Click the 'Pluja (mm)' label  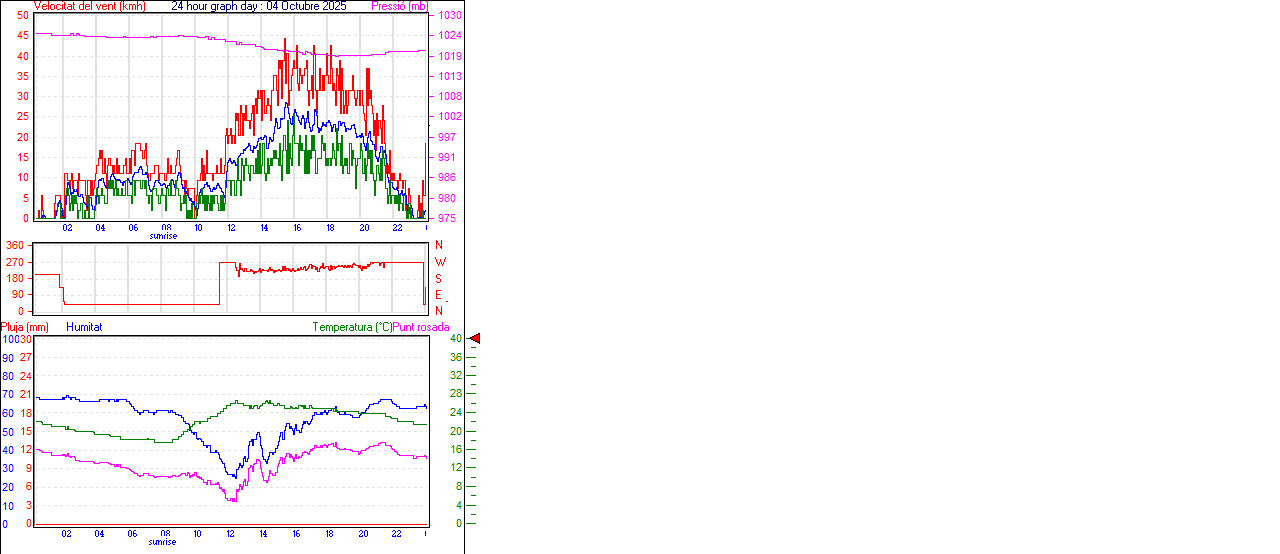point(24,327)
